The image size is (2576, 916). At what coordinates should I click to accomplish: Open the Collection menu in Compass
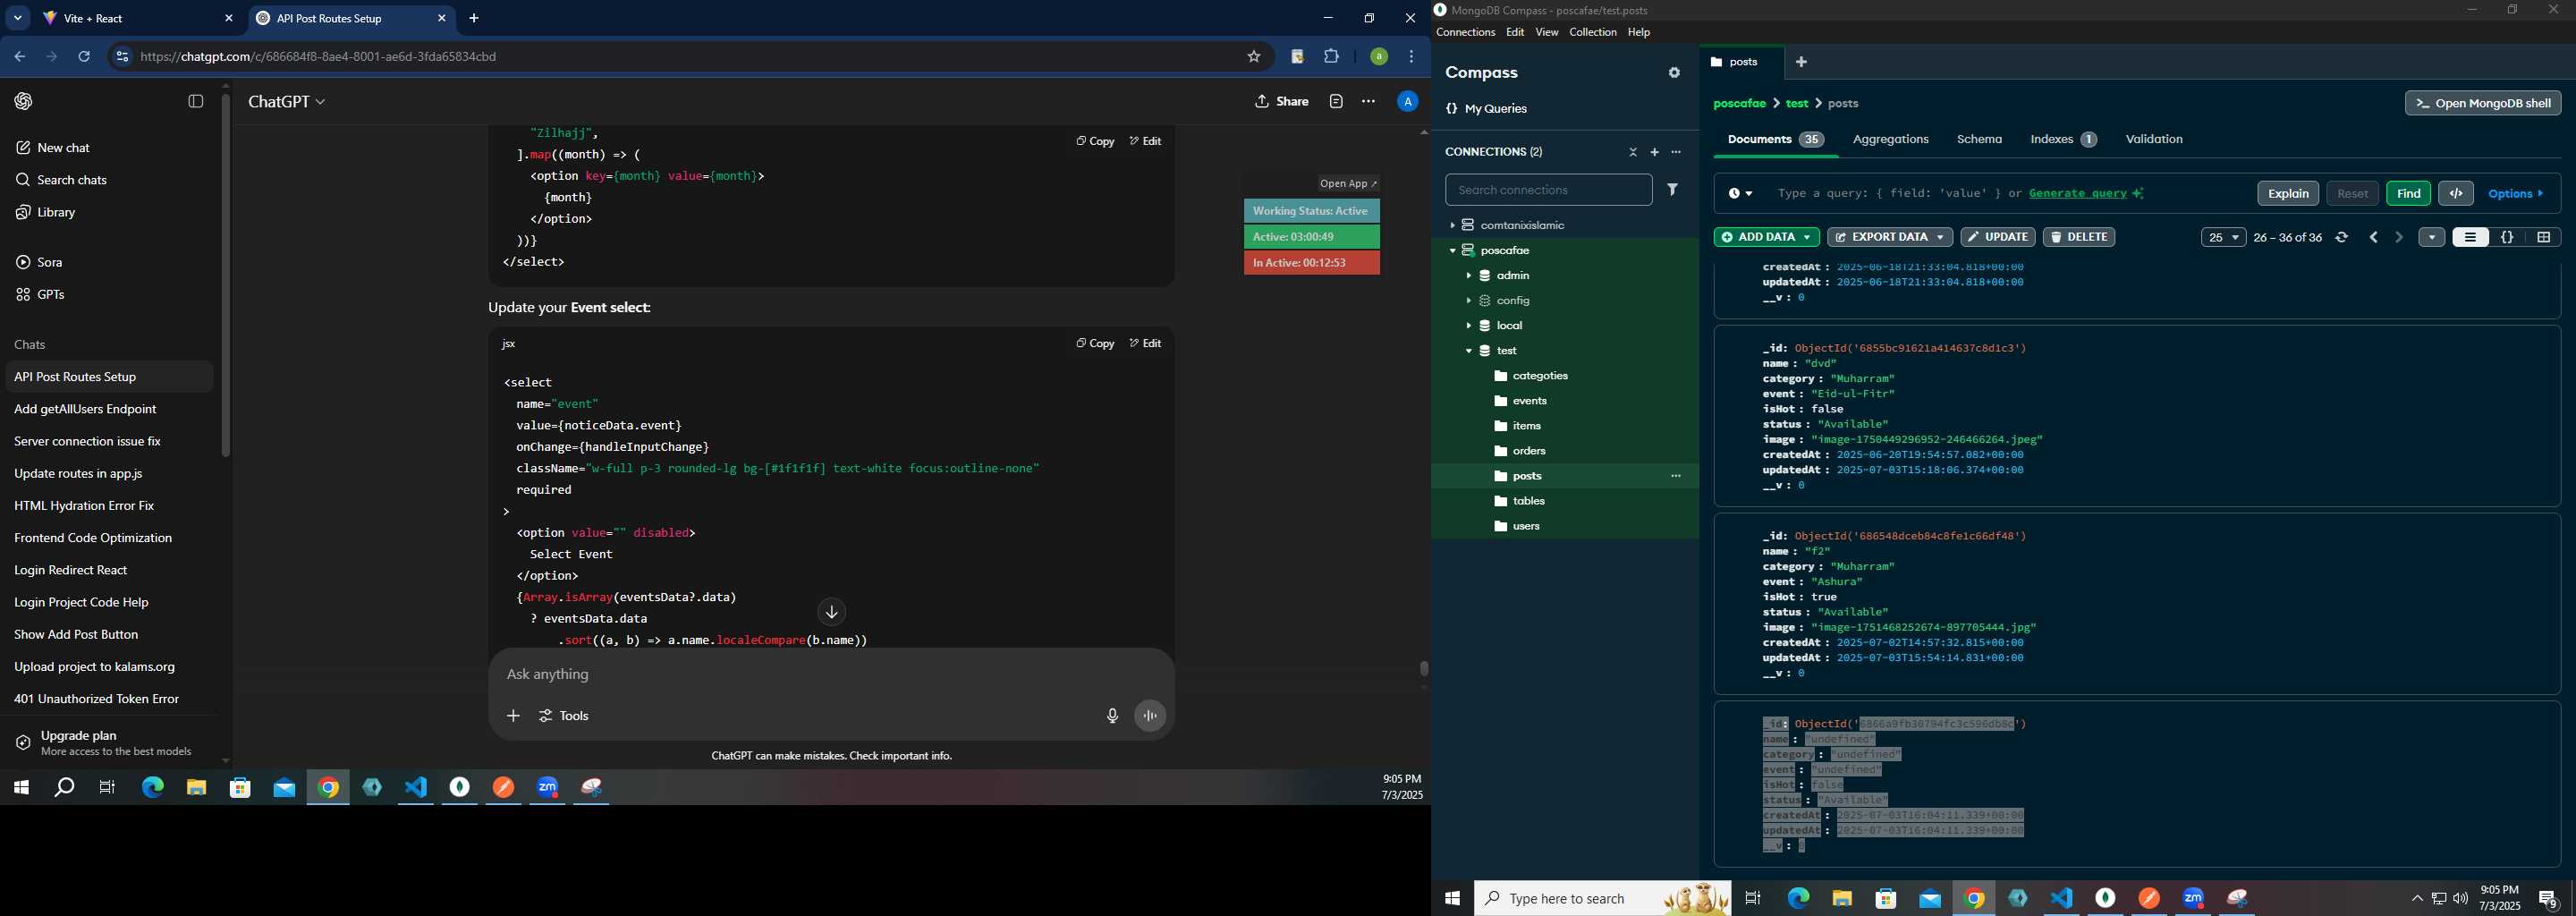tap(1592, 33)
